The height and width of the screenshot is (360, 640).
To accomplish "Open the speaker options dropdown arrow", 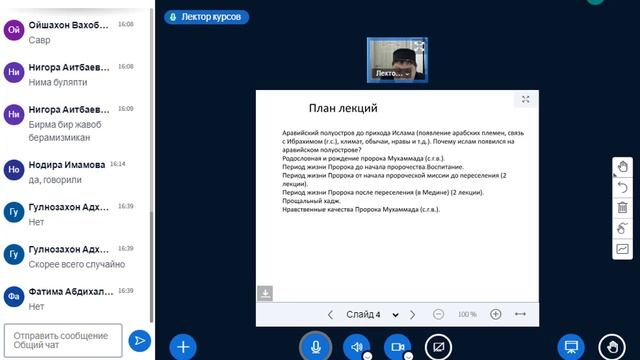I will 367,356.
